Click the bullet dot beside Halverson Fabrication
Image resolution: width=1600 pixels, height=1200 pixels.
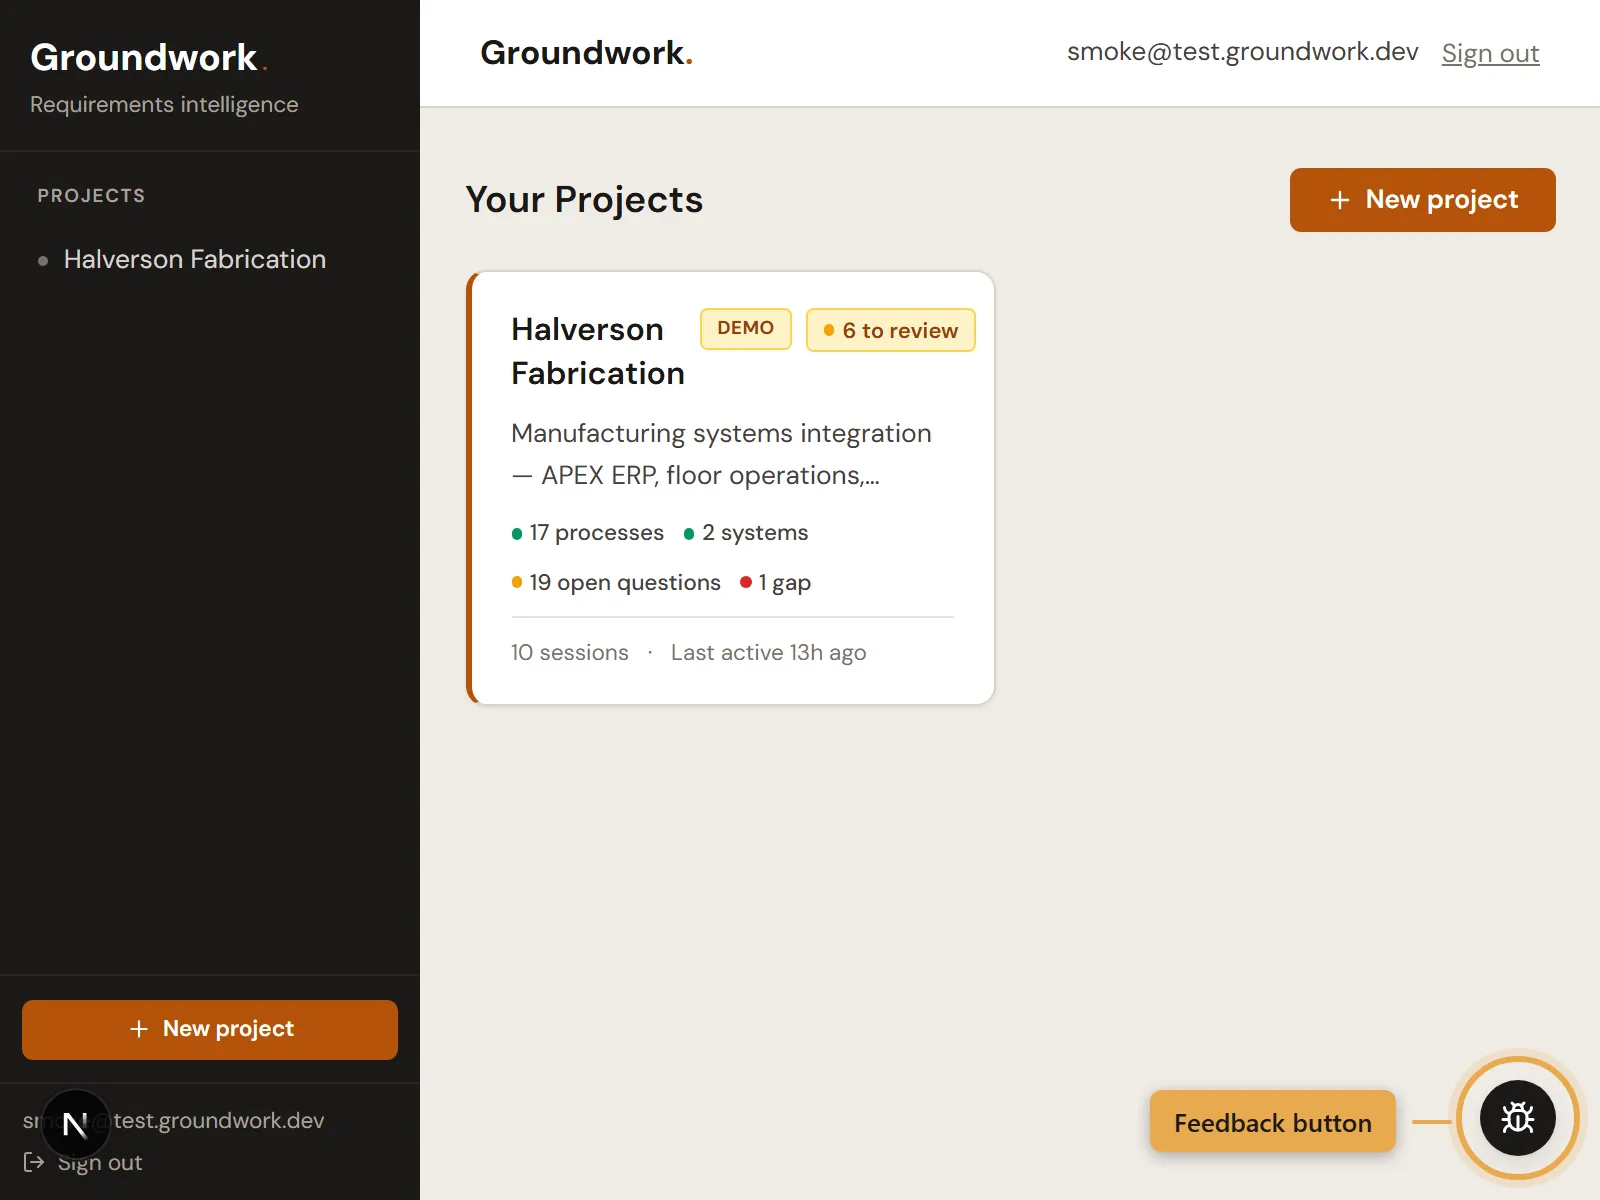point(42,261)
